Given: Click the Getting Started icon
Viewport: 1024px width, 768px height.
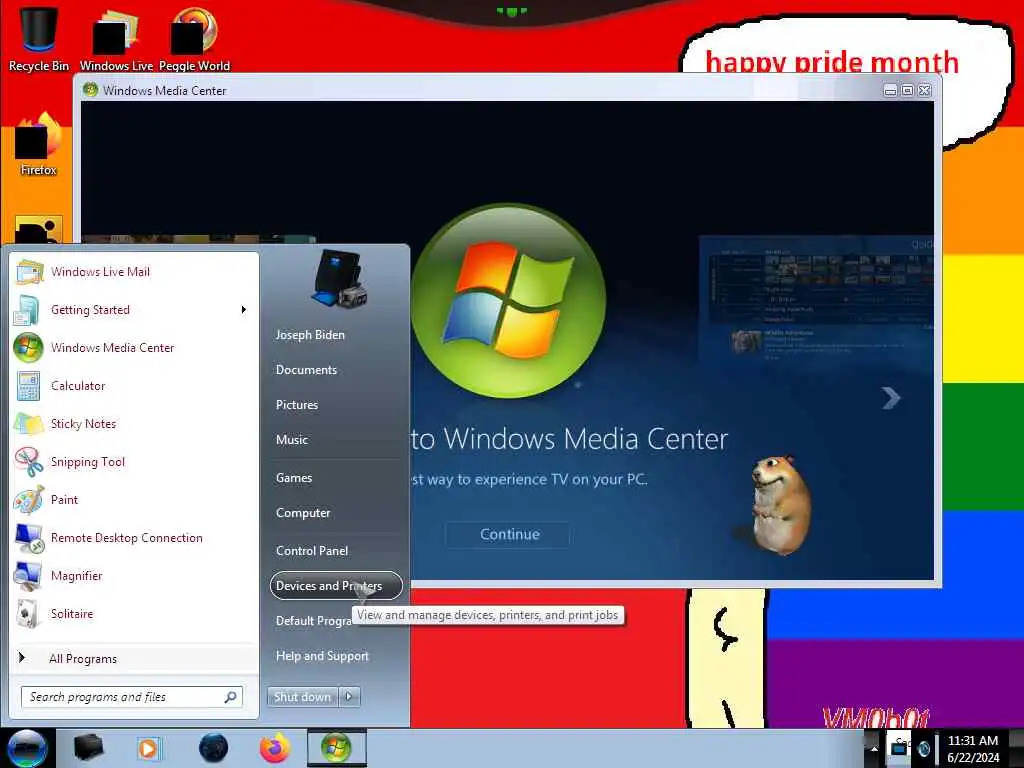Looking at the screenshot, I should point(27,310).
